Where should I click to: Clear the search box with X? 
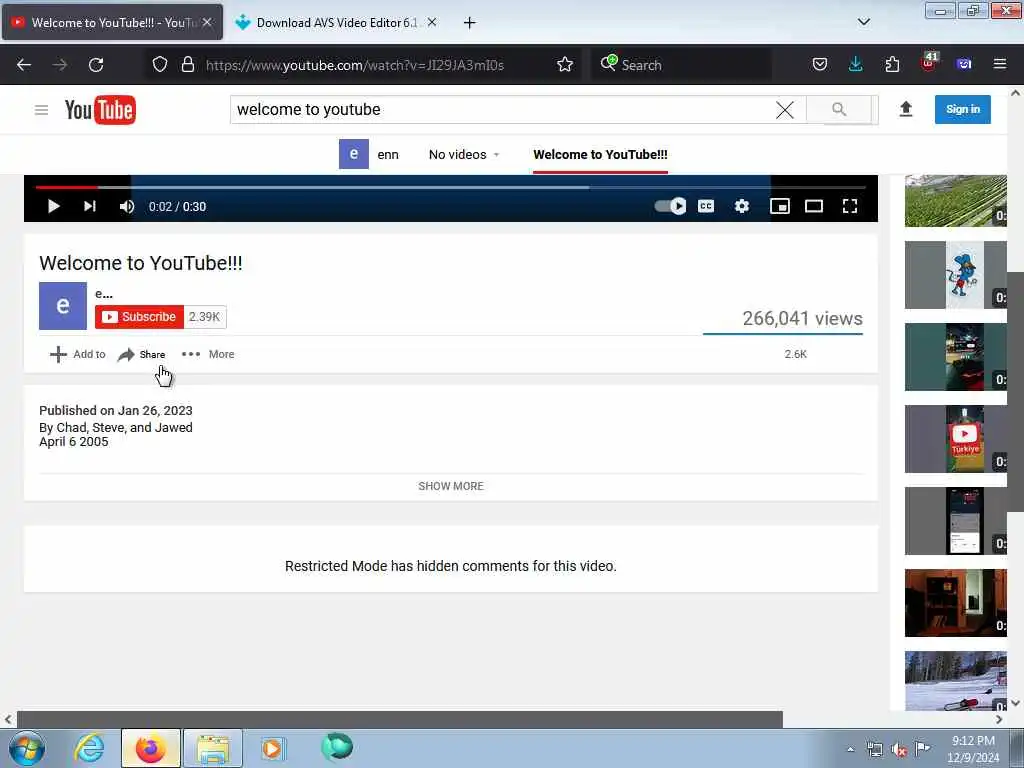(785, 110)
